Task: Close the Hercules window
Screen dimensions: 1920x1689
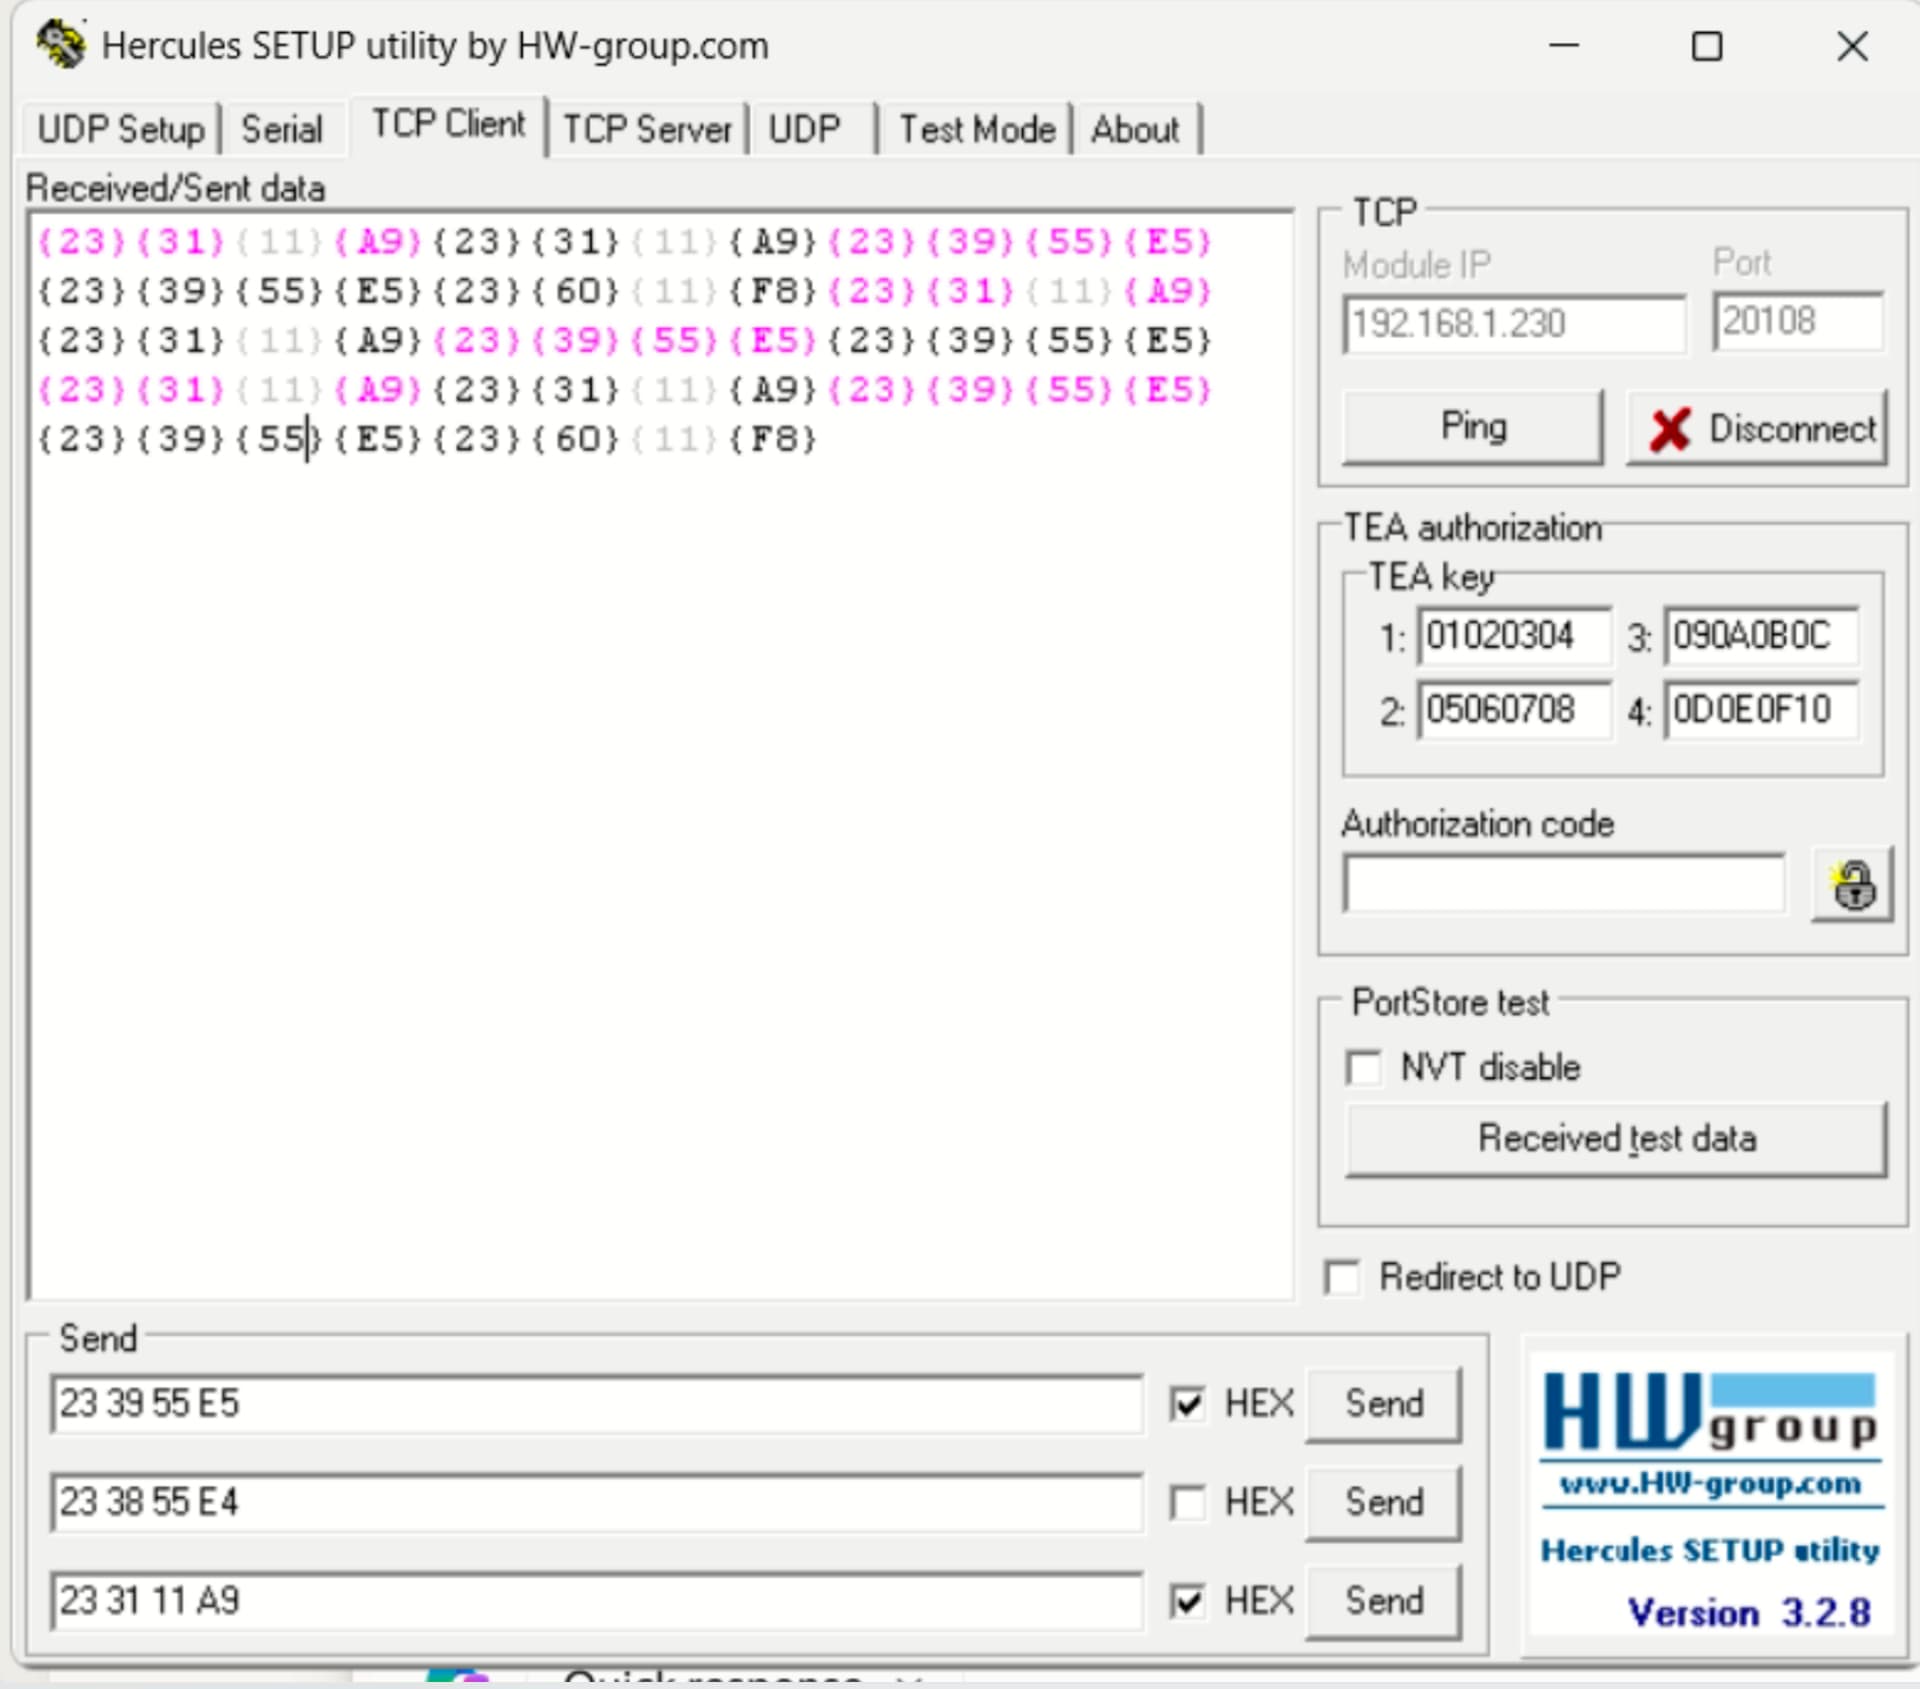Action: (x=1852, y=46)
